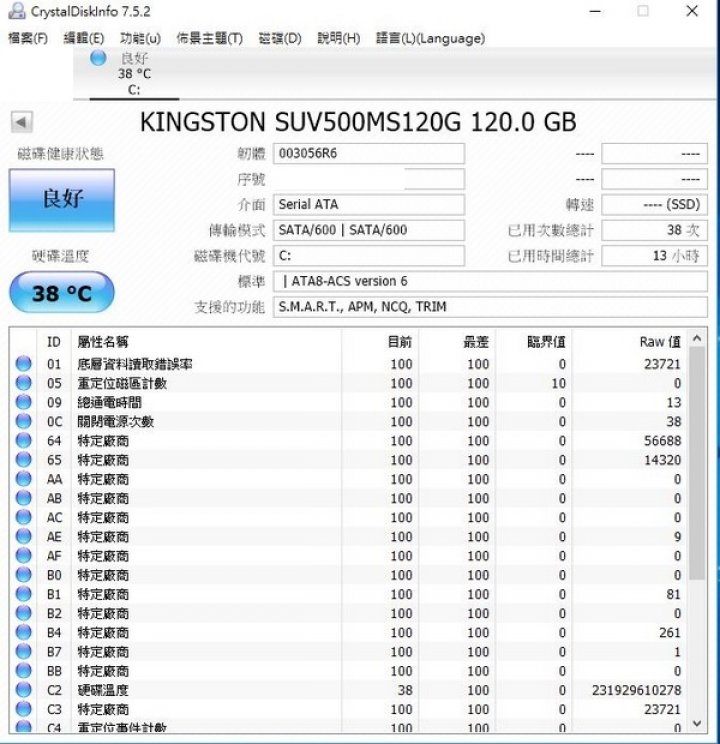Click the status icon for attribute C3

[x=23, y=709]
